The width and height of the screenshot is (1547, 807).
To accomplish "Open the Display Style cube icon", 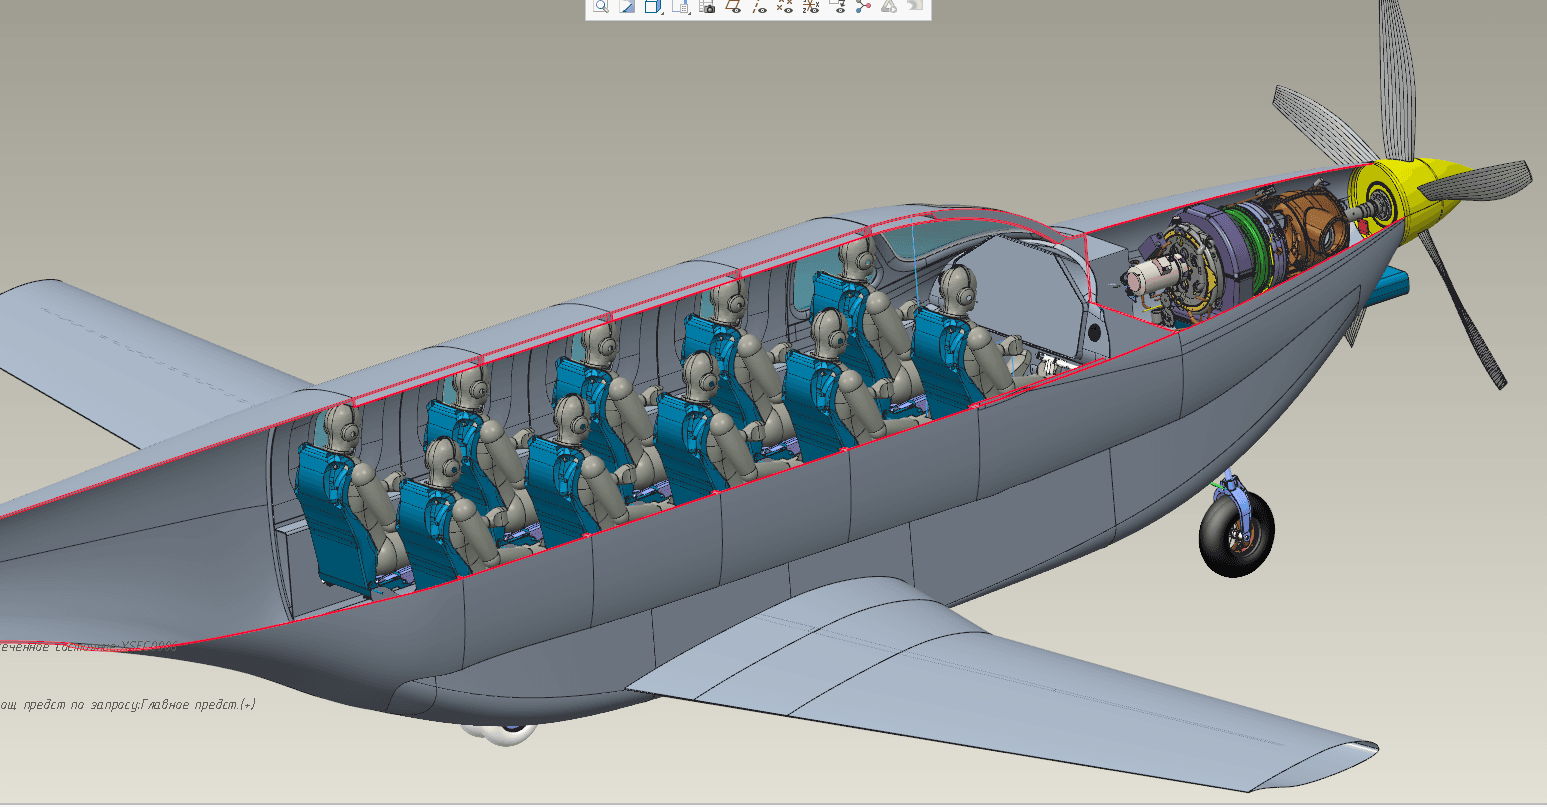I will click(654, 6).
